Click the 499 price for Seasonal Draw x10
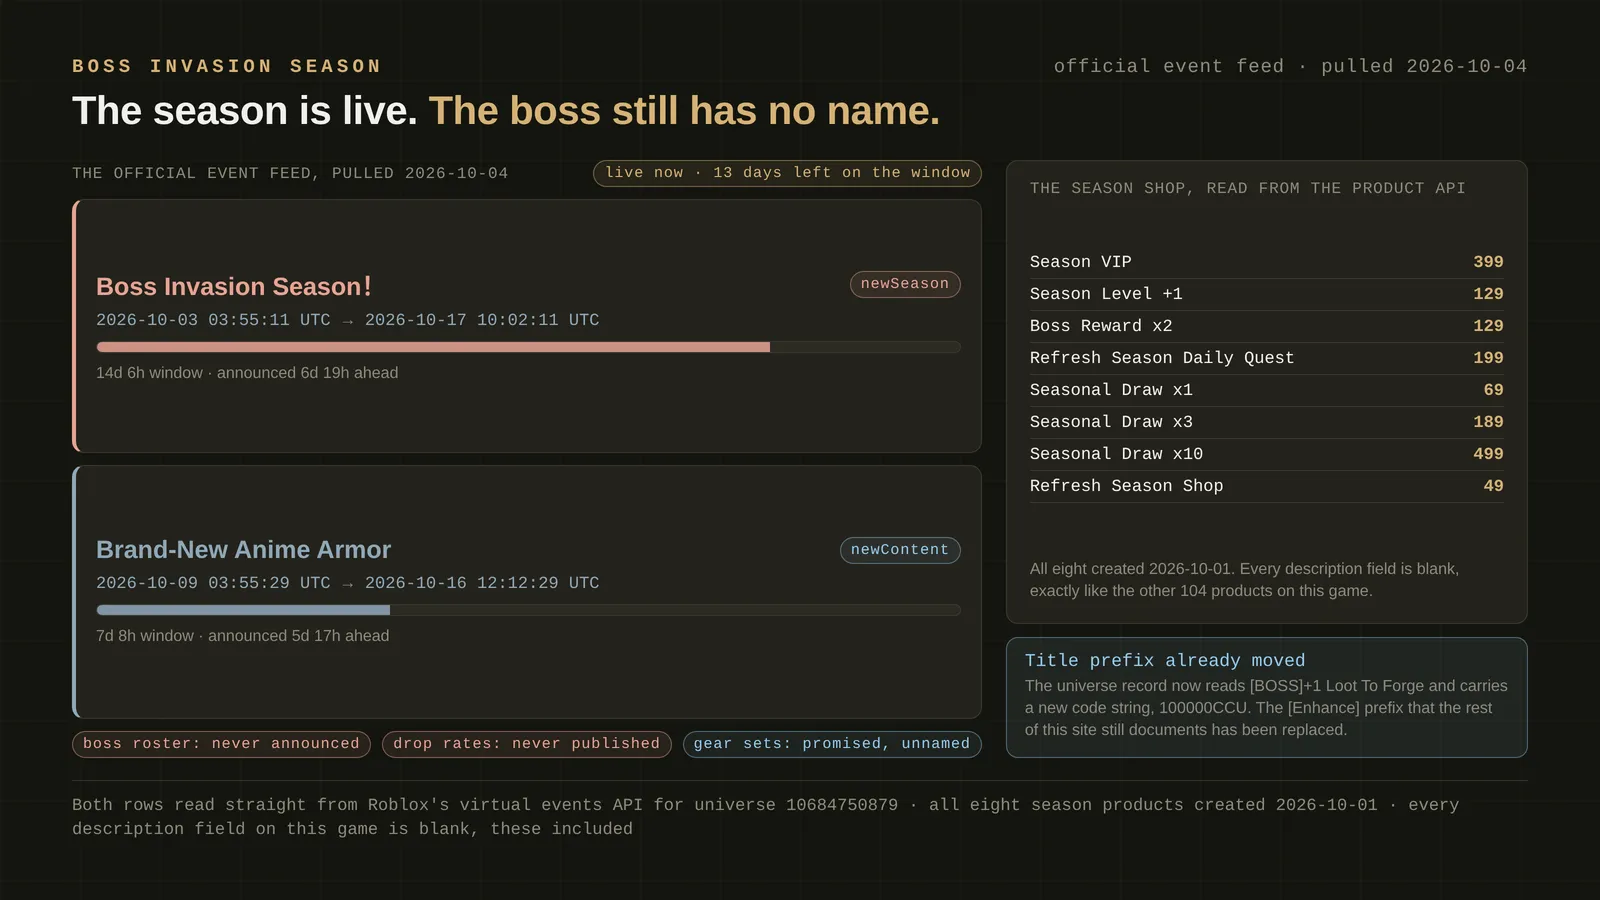This screenshot has height=900, width=1600. point(1488,454)
